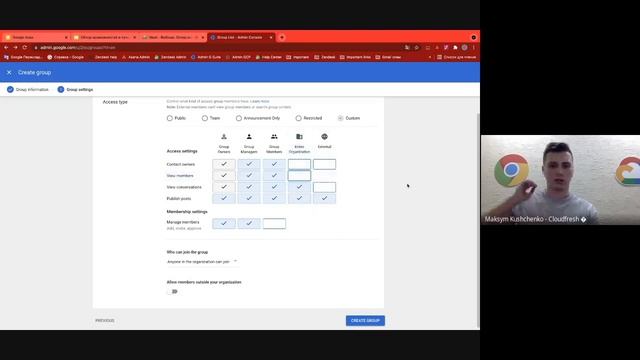The image size is (640, 360).
Task: Toggle View conversations for Group Managers
Action: click(249, 187)
